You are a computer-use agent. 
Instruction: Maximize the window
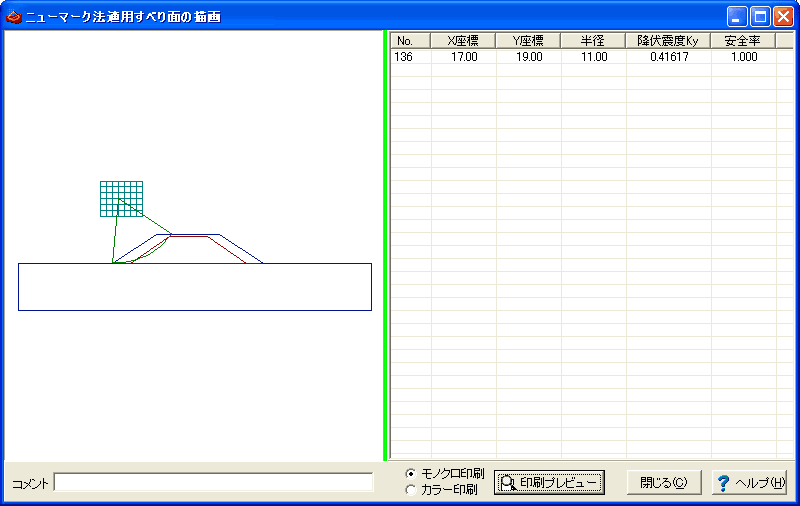tap(760, 17)
